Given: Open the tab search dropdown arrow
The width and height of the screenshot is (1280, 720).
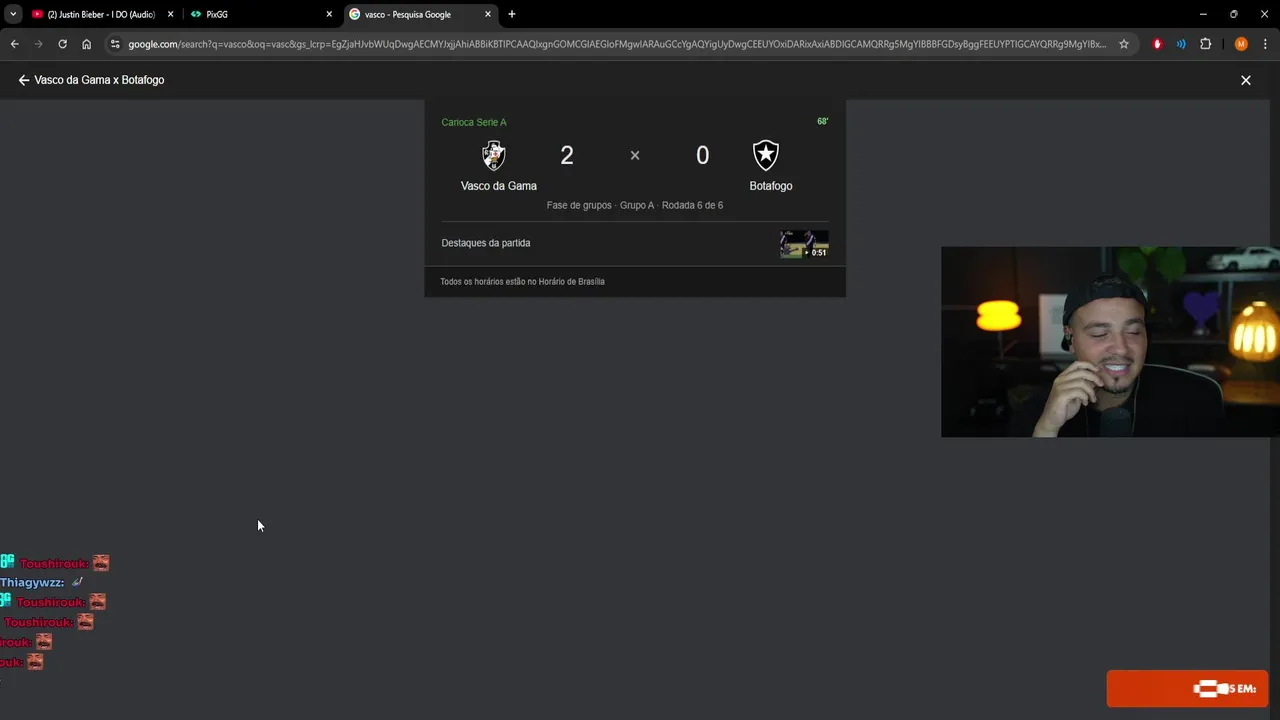Looking at the screenshot, I should click(x=13, y=14).
